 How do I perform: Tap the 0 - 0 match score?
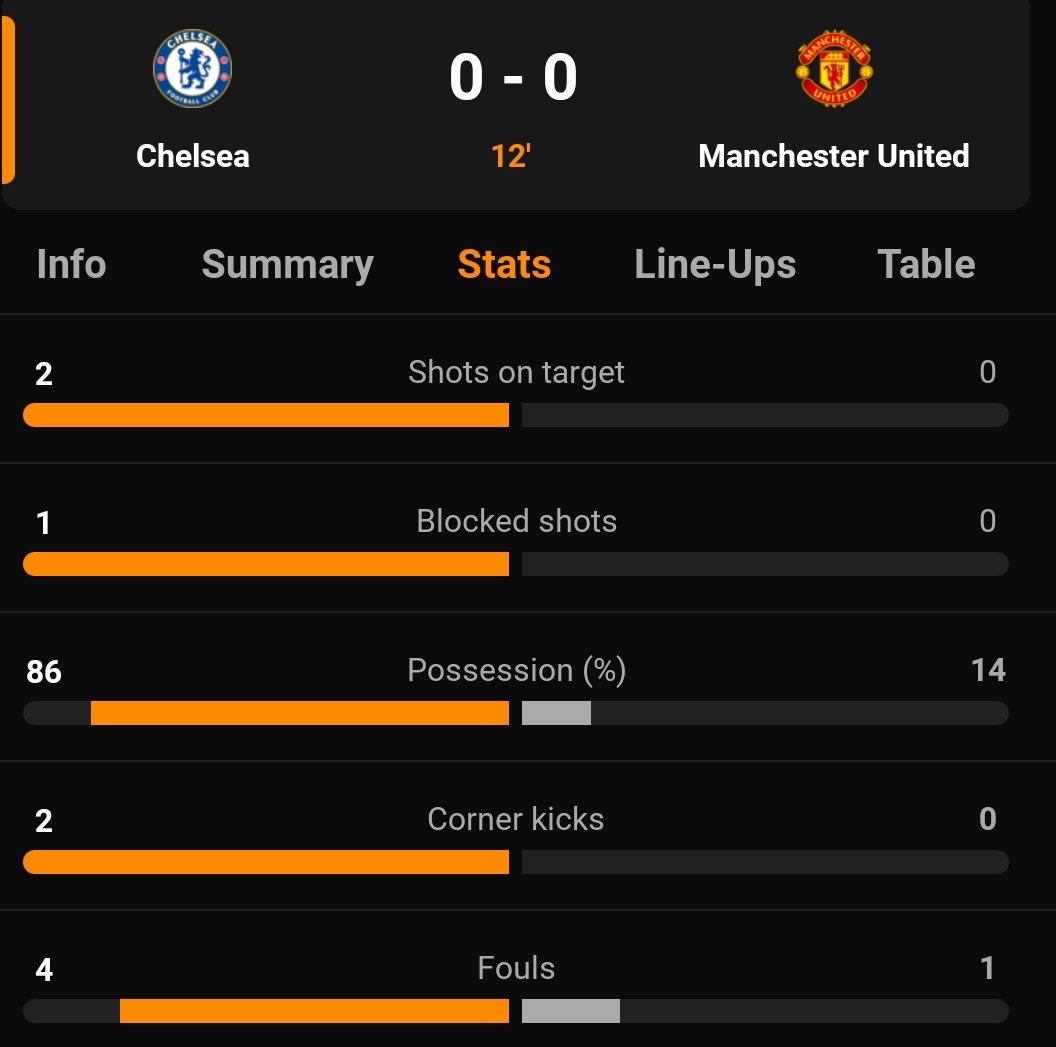513,77
